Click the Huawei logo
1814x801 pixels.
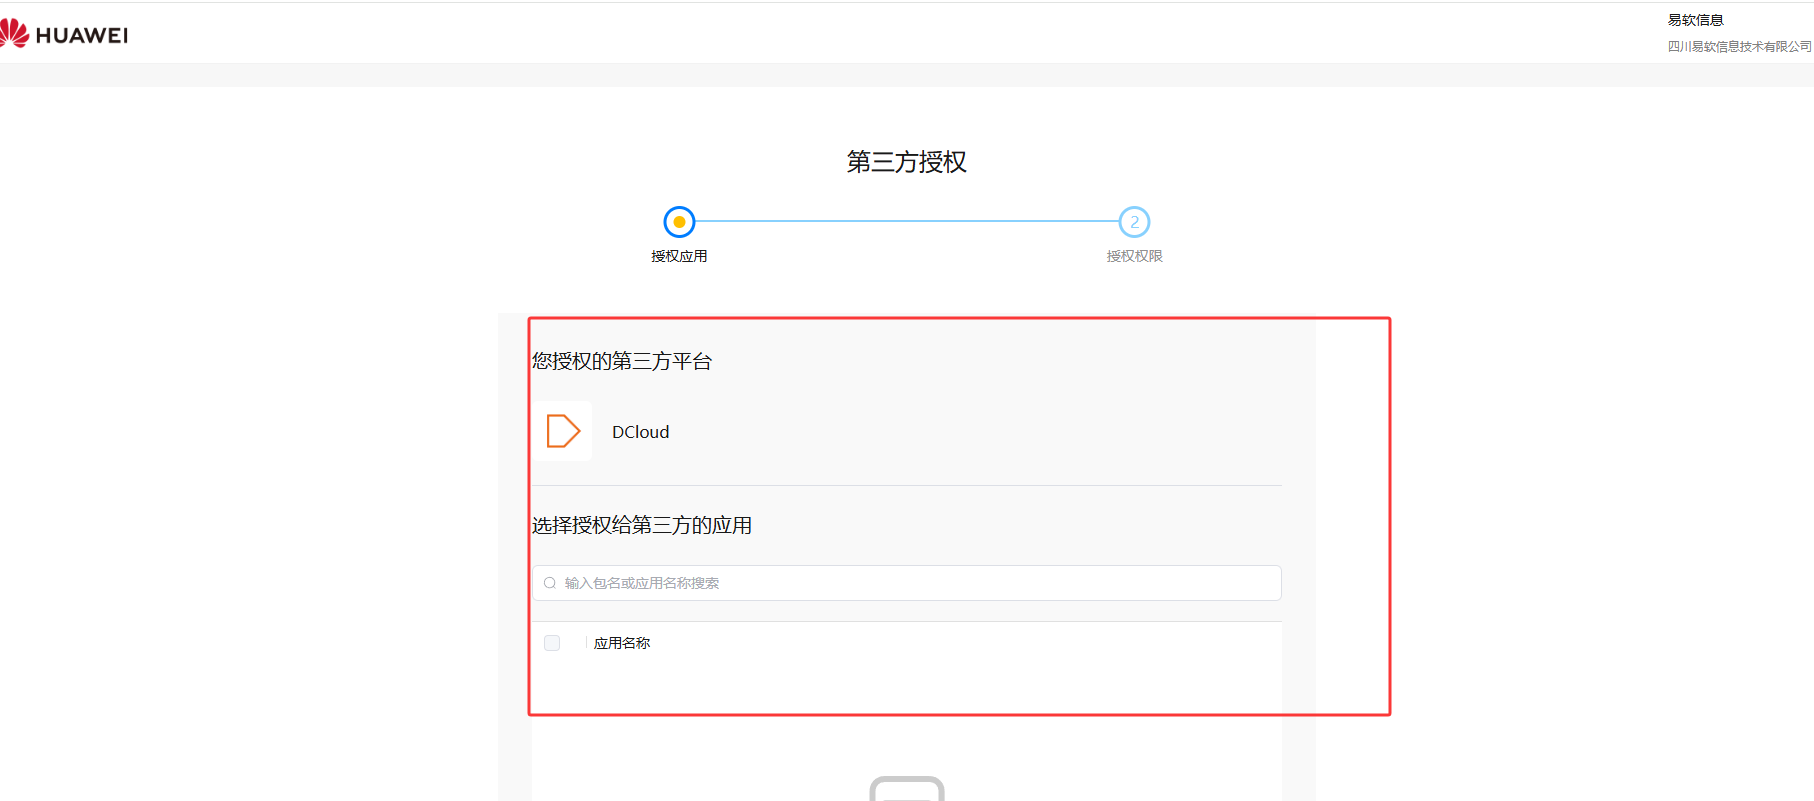(64, 34)
